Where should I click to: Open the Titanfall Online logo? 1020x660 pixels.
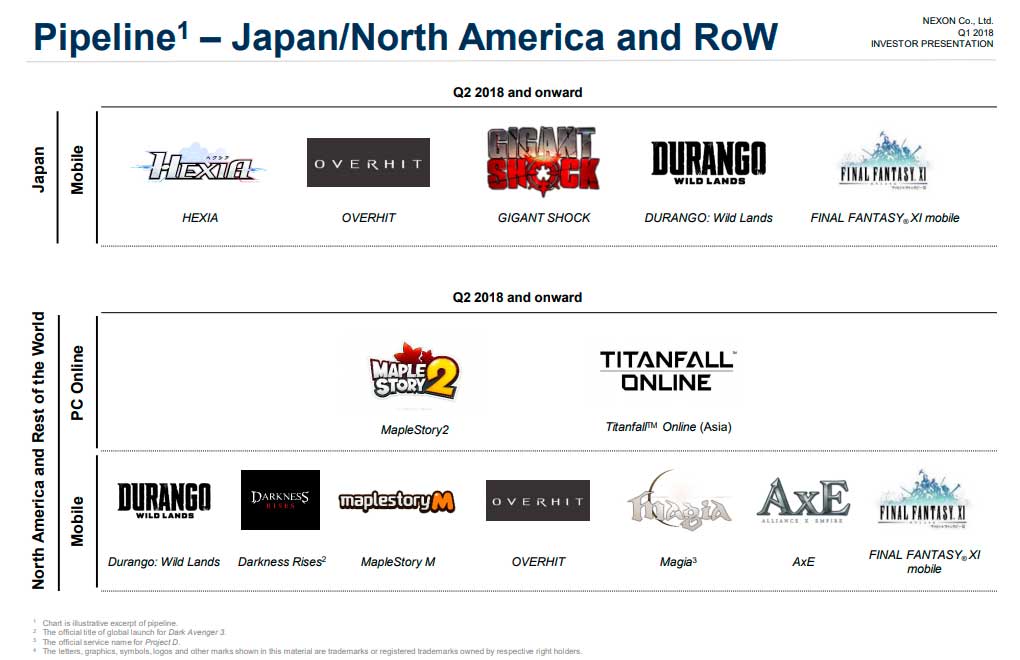coord(667,371)
